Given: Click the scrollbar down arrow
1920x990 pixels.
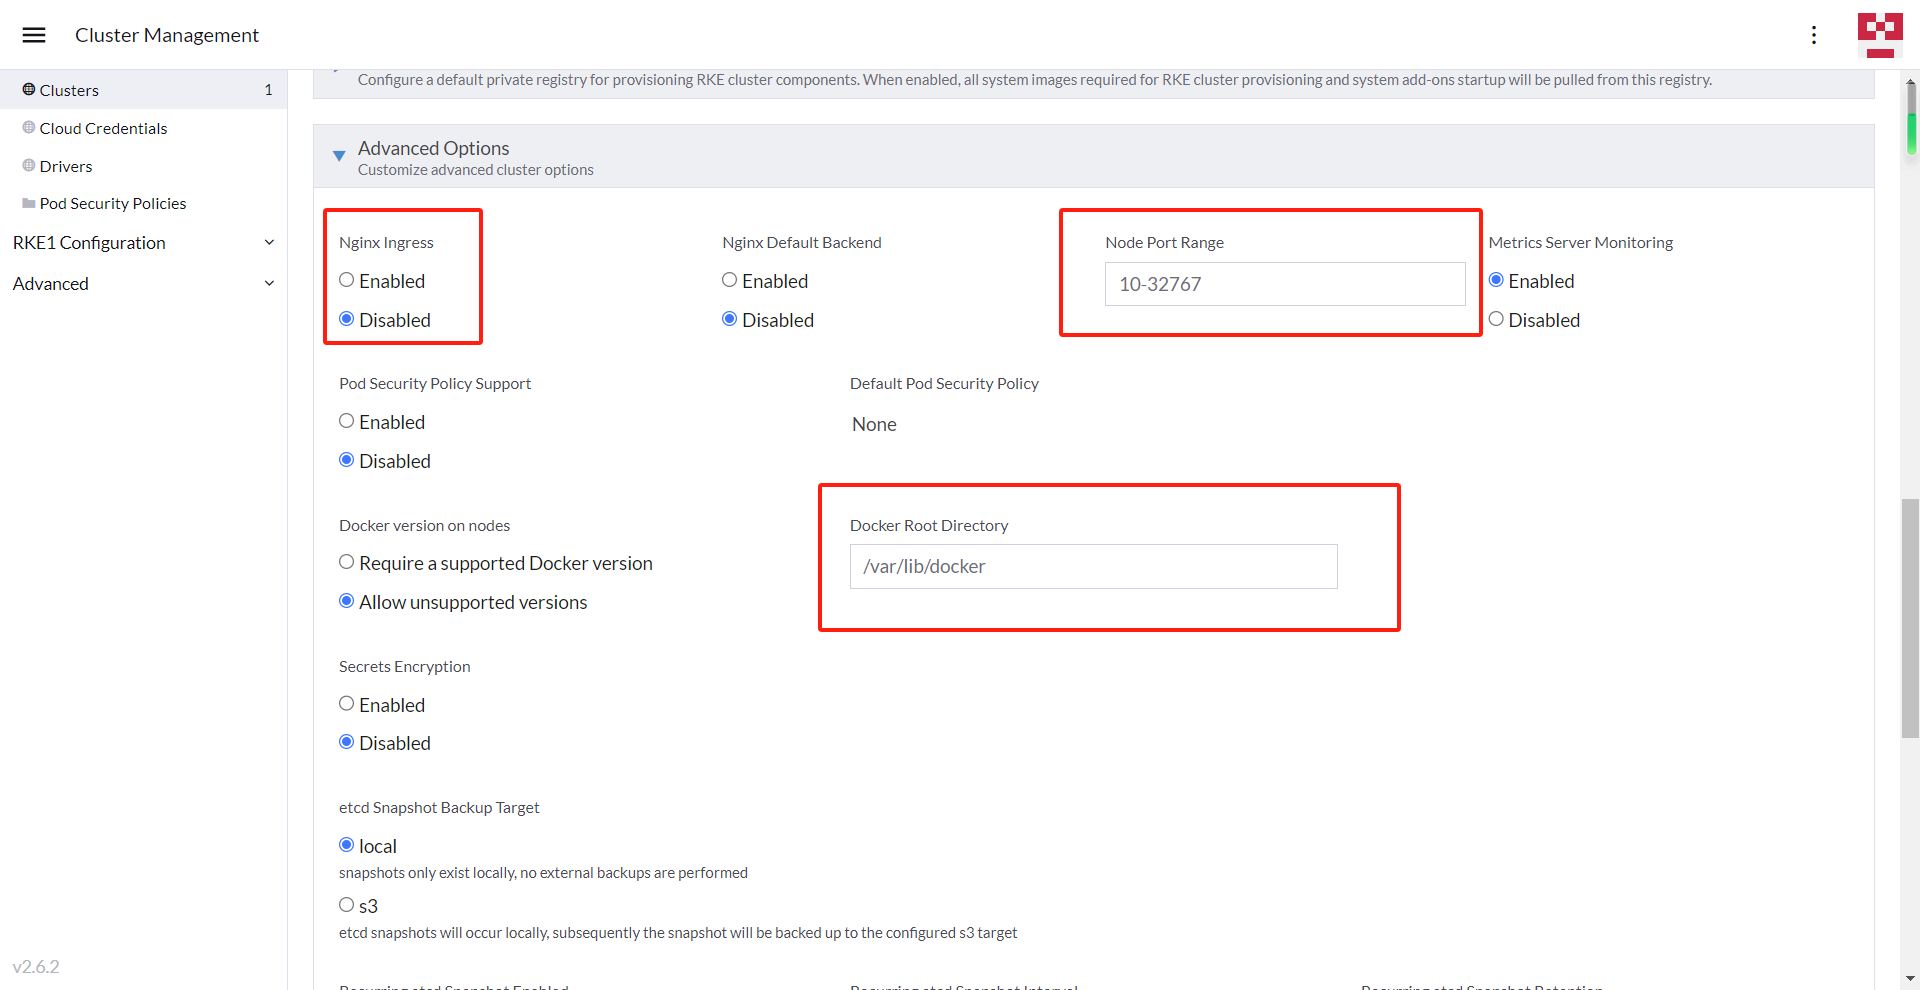Looking at the screenshot, I should 1910,979.
